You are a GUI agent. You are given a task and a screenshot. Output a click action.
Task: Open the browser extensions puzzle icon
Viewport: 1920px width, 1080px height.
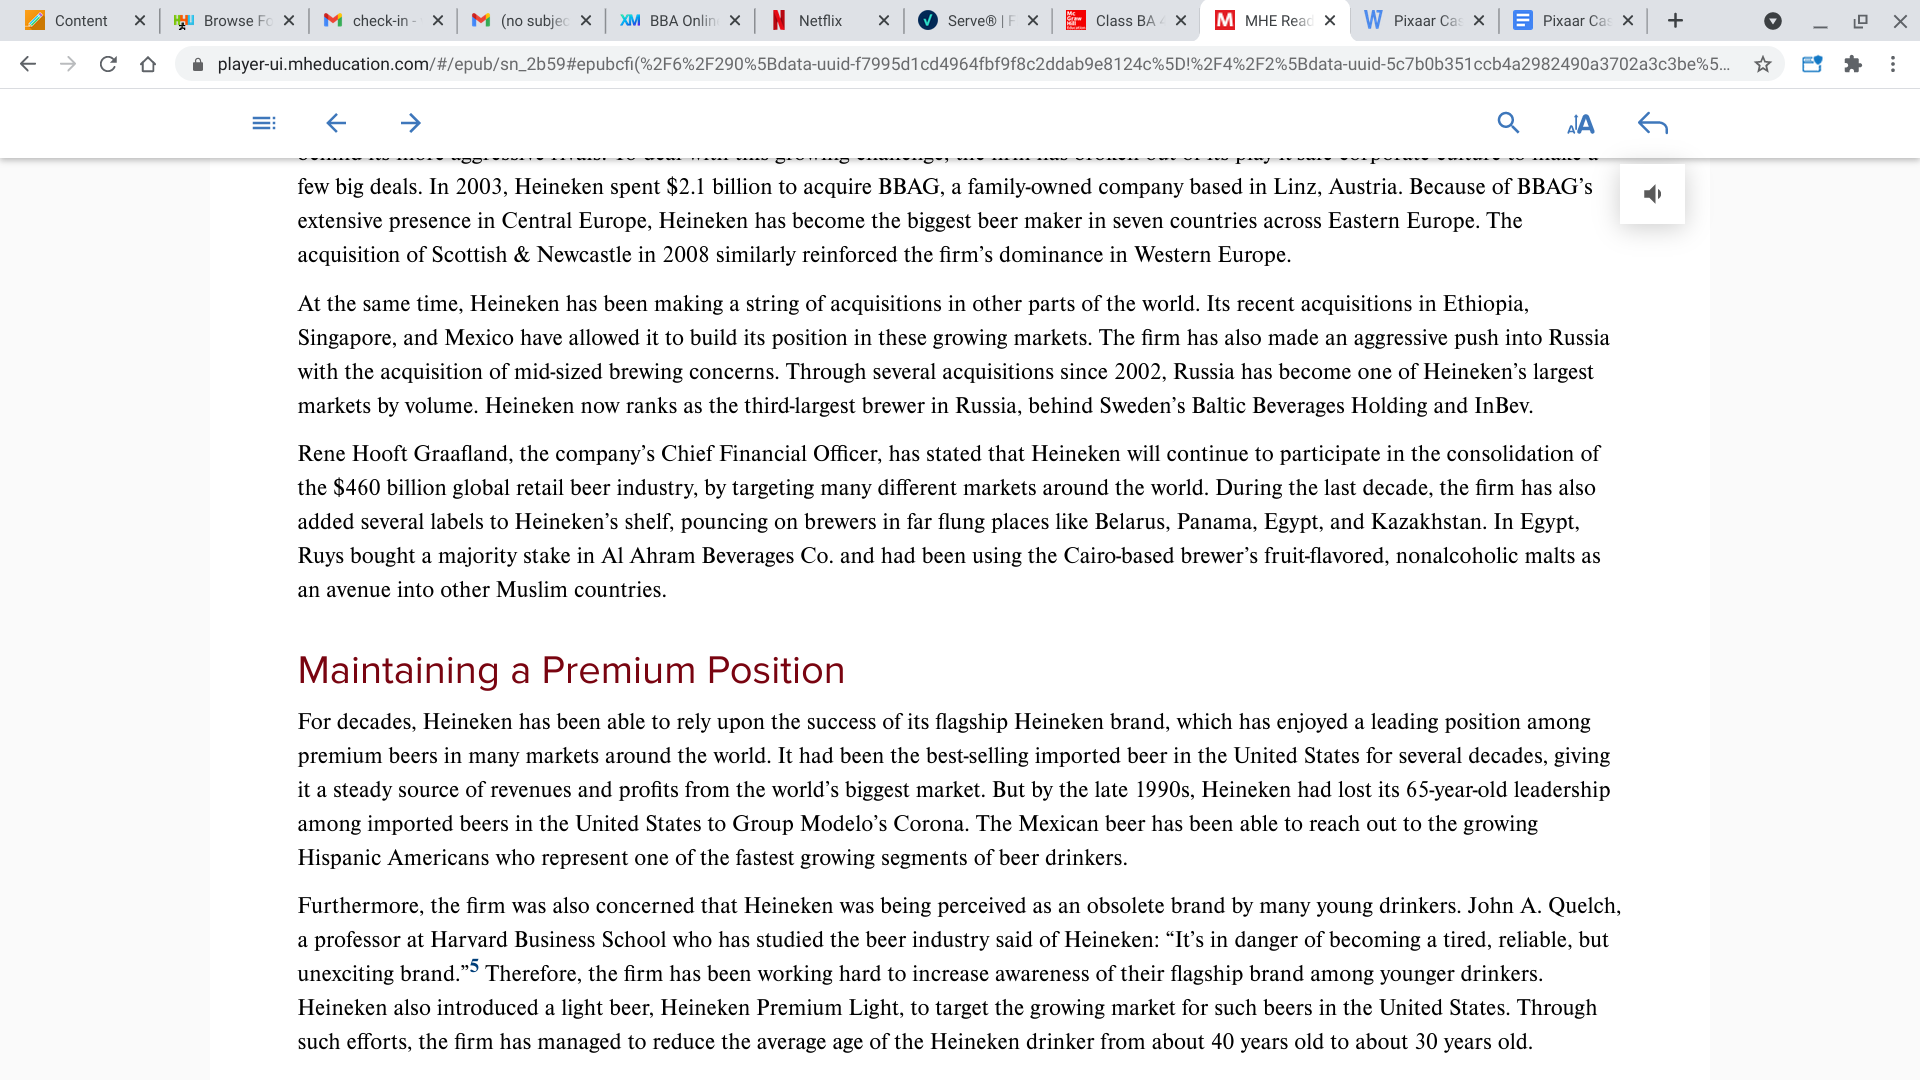point(1853,64)
